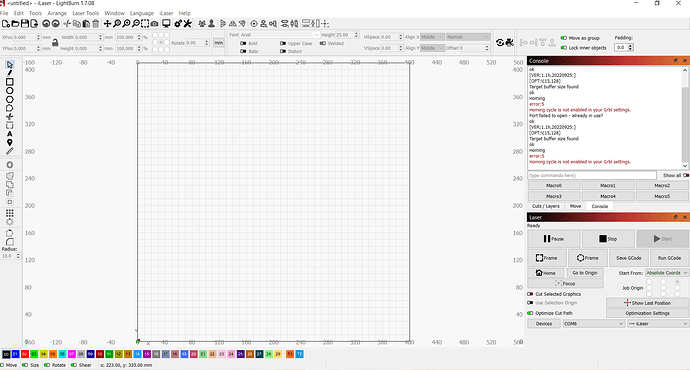The height and width of the screenshot is (370, 690).
Task: Toggle Italic text switch
Action: [x=243, y=51]
